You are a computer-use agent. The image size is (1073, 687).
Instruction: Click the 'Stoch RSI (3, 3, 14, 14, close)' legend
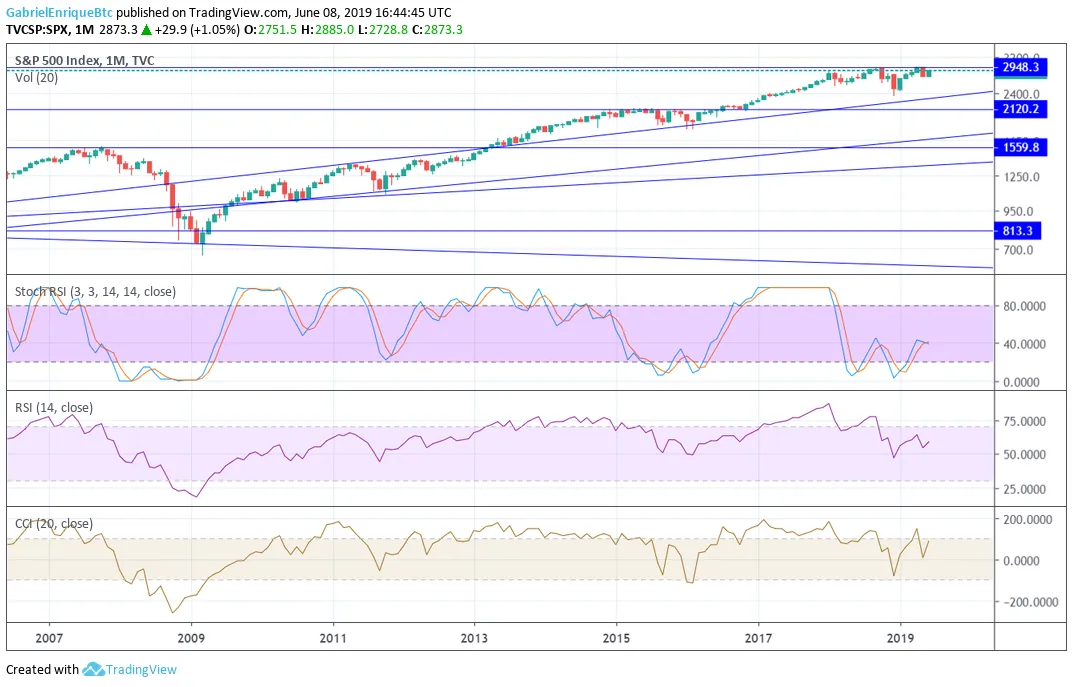point(95,291)
